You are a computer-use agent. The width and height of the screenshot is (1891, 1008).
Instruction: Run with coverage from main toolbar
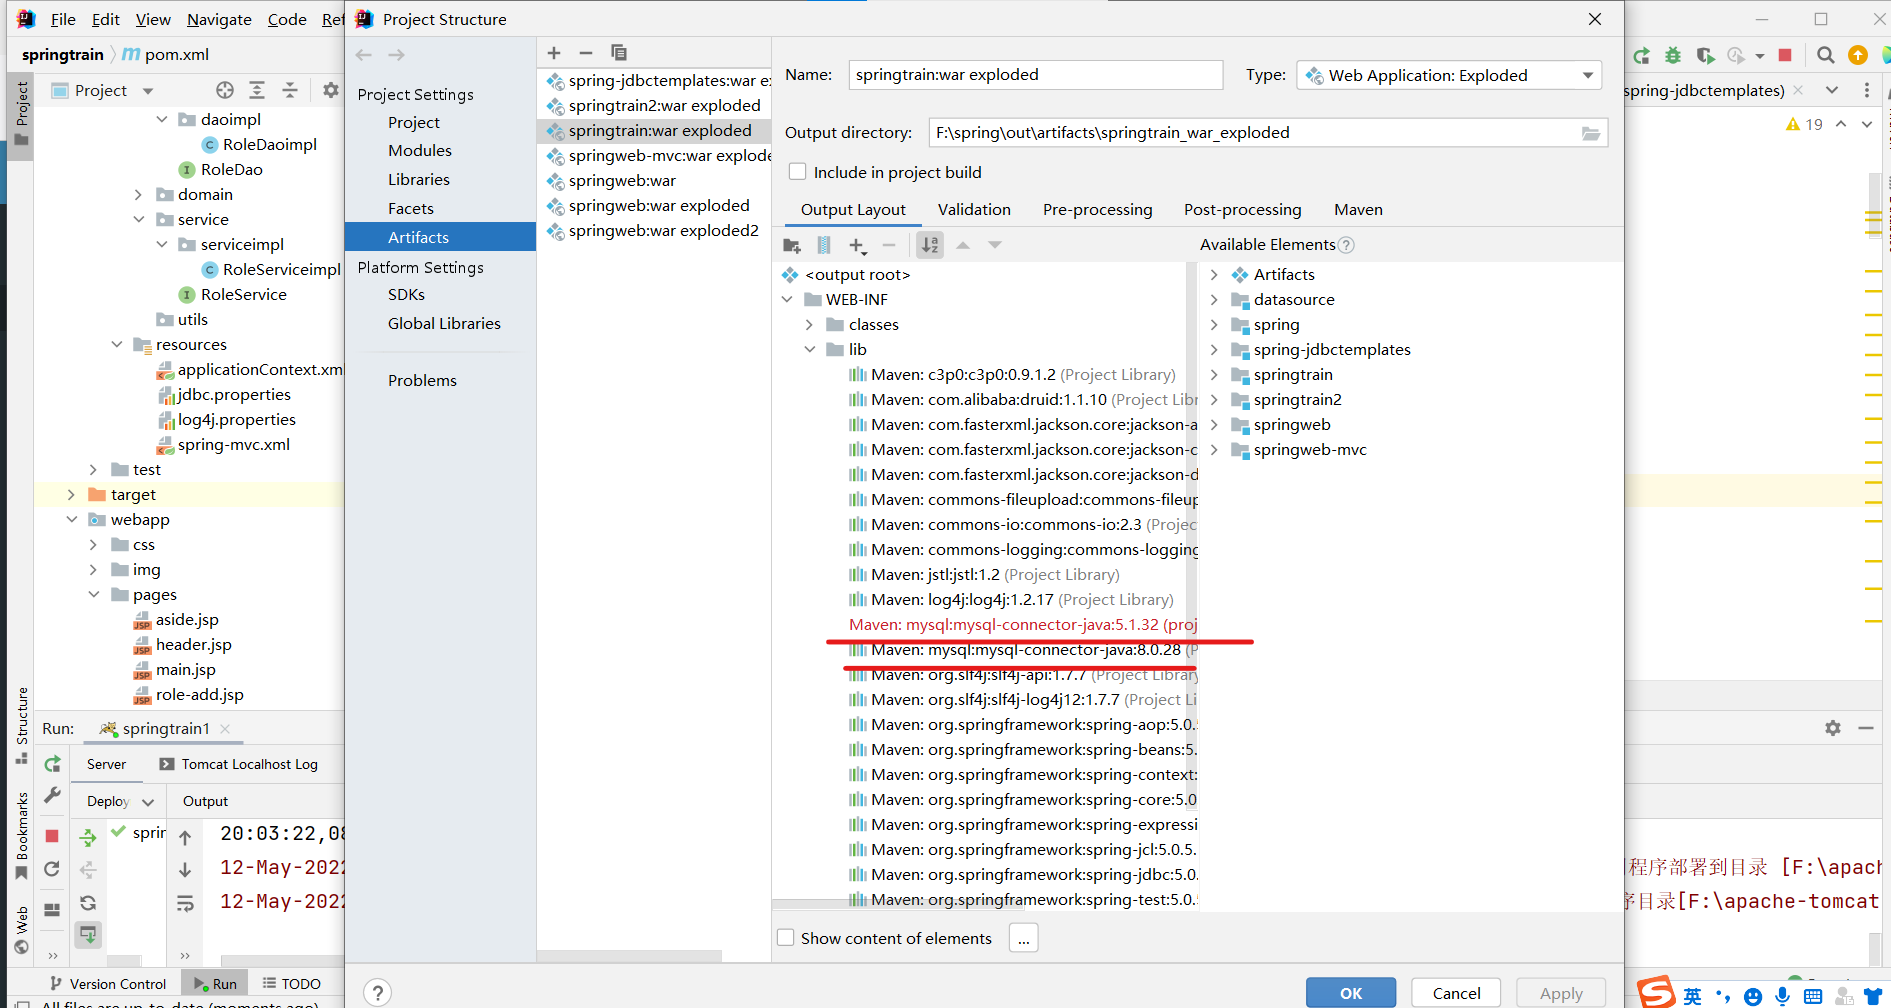pos(1705,56)
